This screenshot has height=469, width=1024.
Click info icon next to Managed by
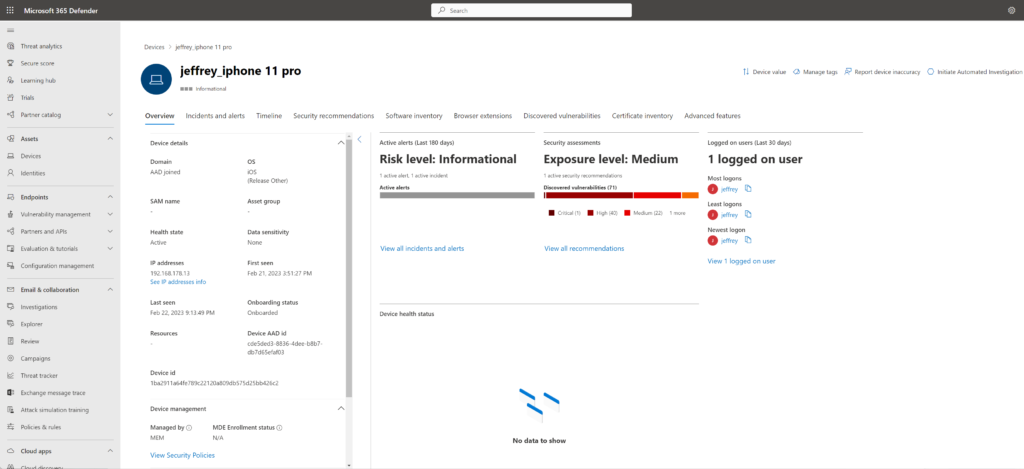click(189, 429)
